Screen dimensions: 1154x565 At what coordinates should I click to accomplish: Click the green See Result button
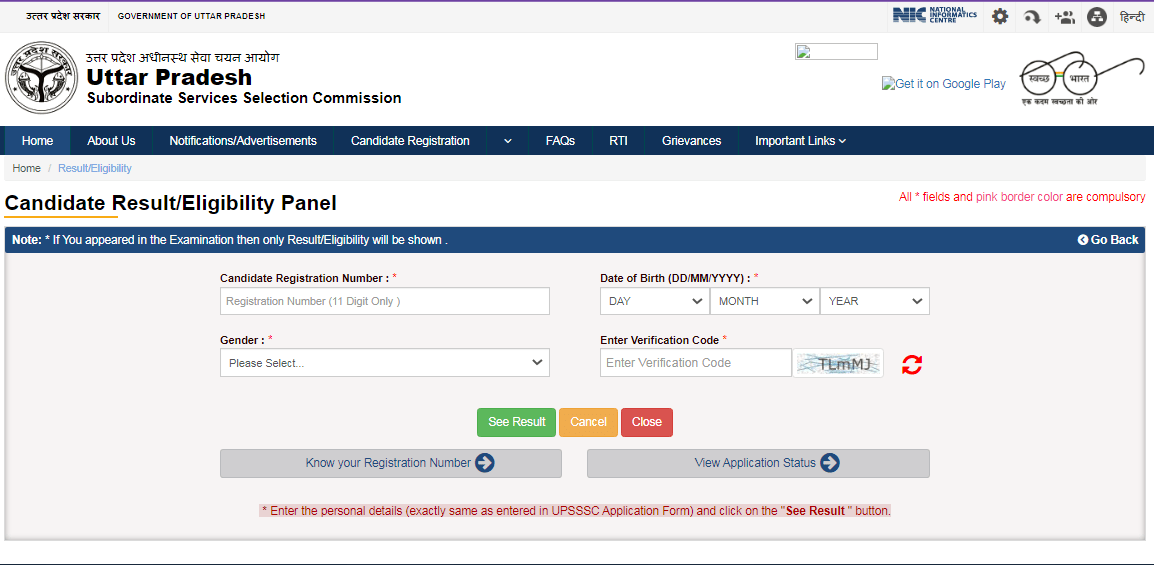tap(516, 422)
